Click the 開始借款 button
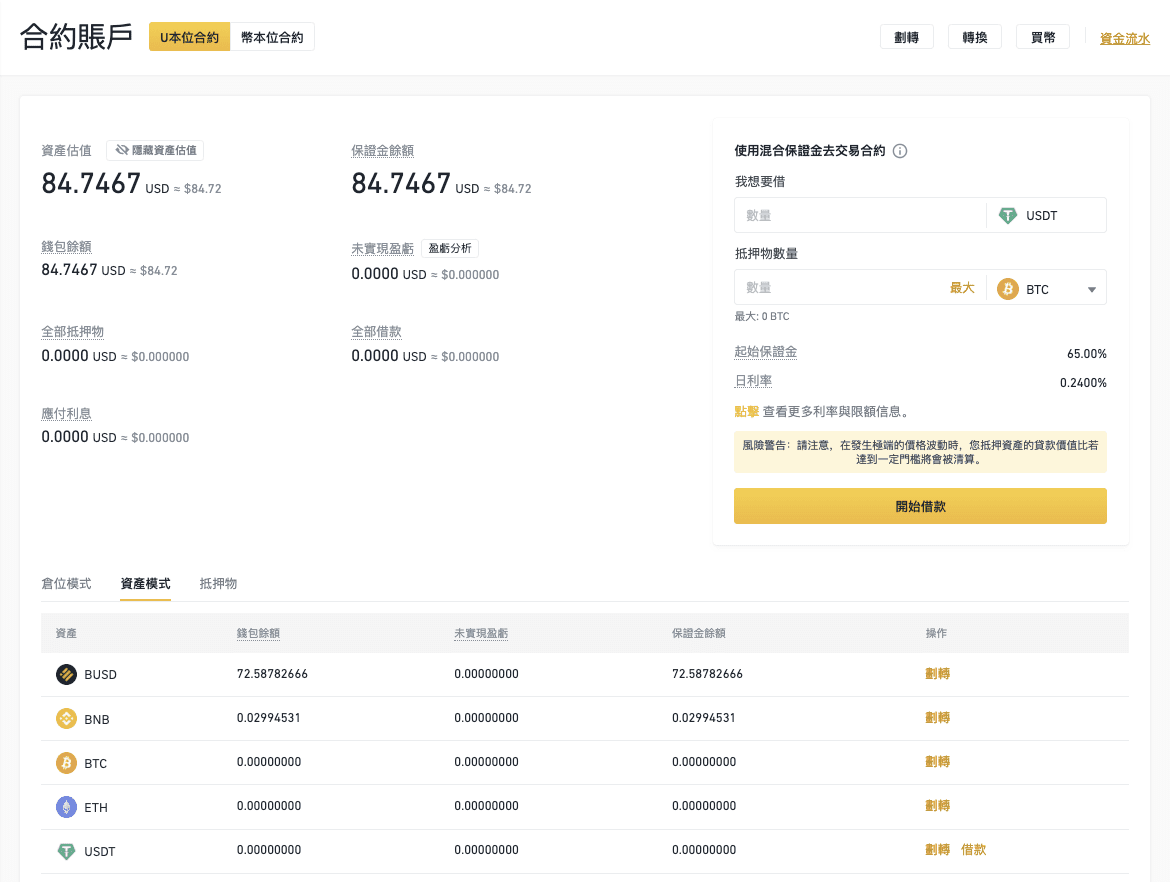Image resolution: width=1170 pixels, height=882 pixels. pyautogui.click(x=920, y=506)
